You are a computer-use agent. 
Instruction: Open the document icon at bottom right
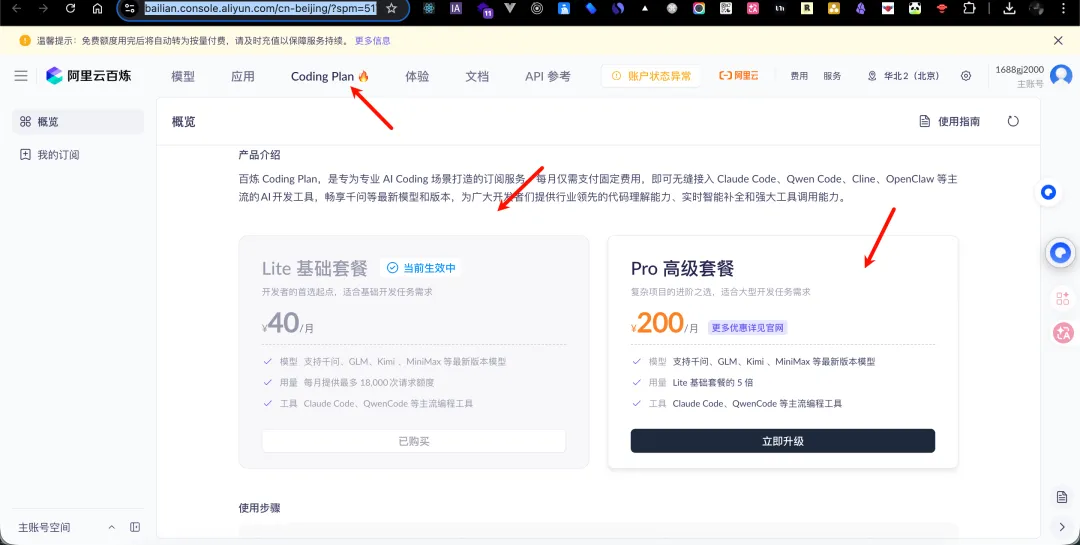pyautogui.click(x=1061, y=497)
